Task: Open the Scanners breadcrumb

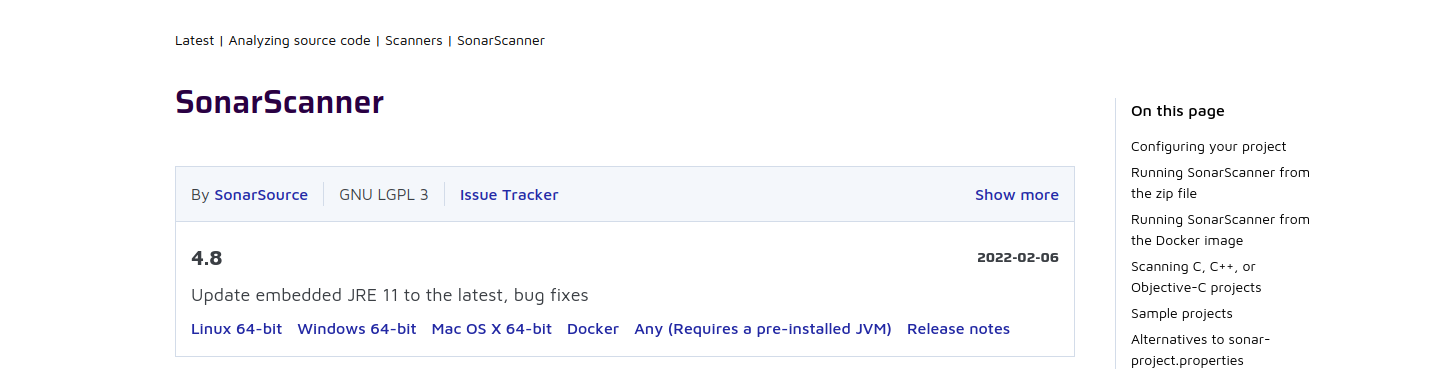Action: 414,41
